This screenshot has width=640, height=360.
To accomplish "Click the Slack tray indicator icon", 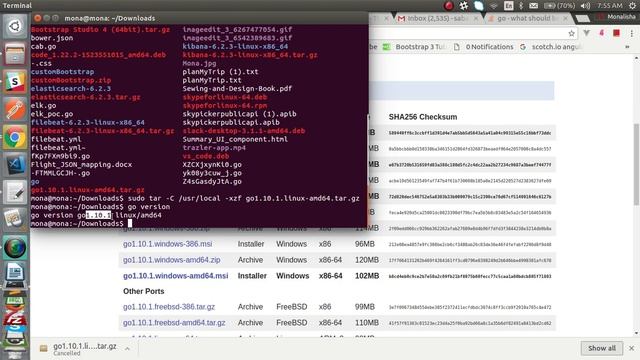I will 464,5.
